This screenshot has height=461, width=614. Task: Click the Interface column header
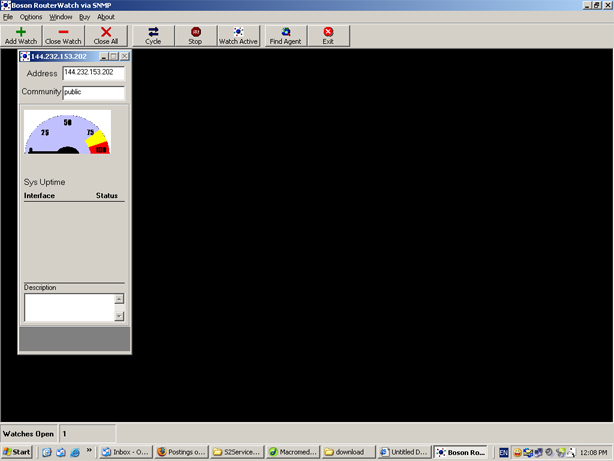click(39, 195)
